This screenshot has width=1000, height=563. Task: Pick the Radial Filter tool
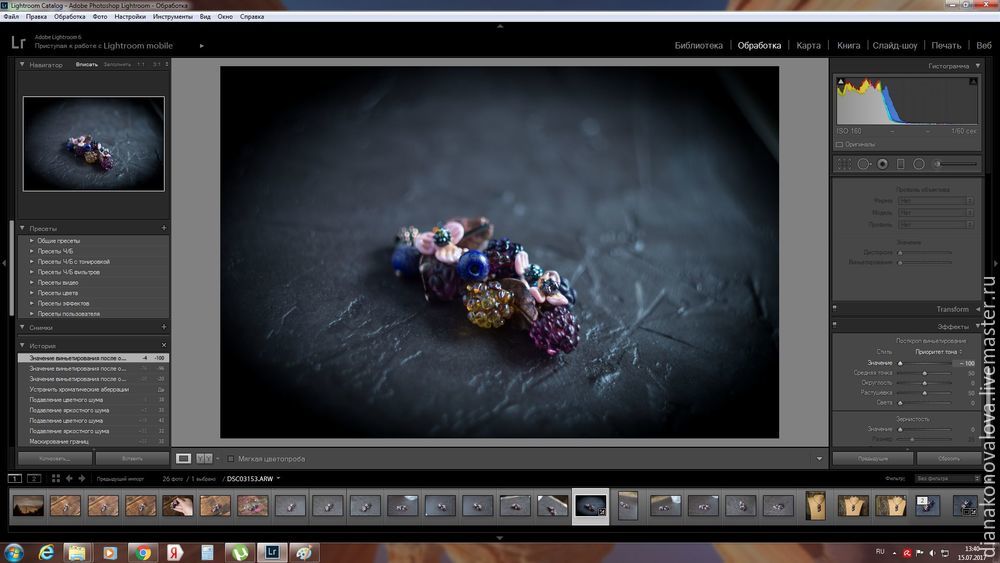918,164
